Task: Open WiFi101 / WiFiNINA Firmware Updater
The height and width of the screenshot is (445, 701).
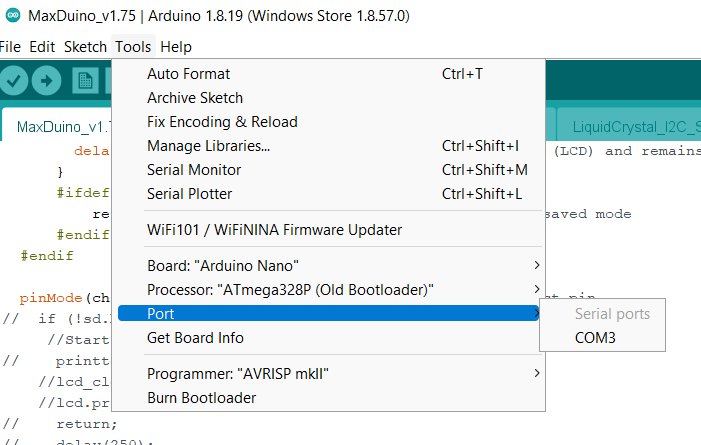Action: (274, 230)
